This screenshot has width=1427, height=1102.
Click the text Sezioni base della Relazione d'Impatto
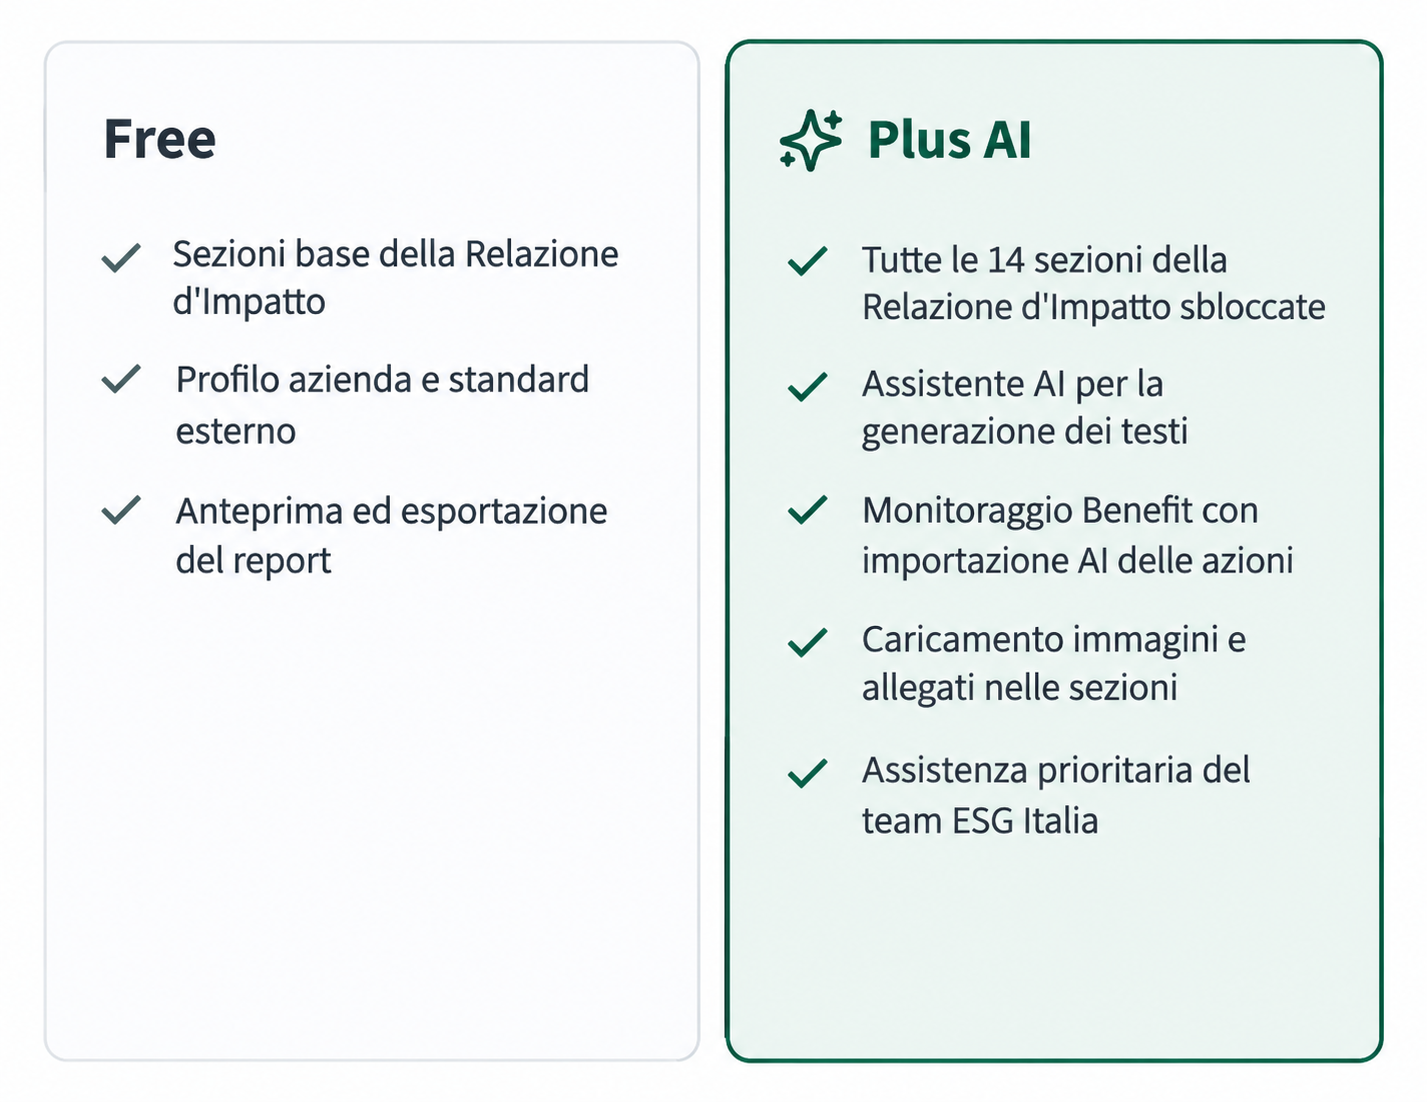pos(395,277)
